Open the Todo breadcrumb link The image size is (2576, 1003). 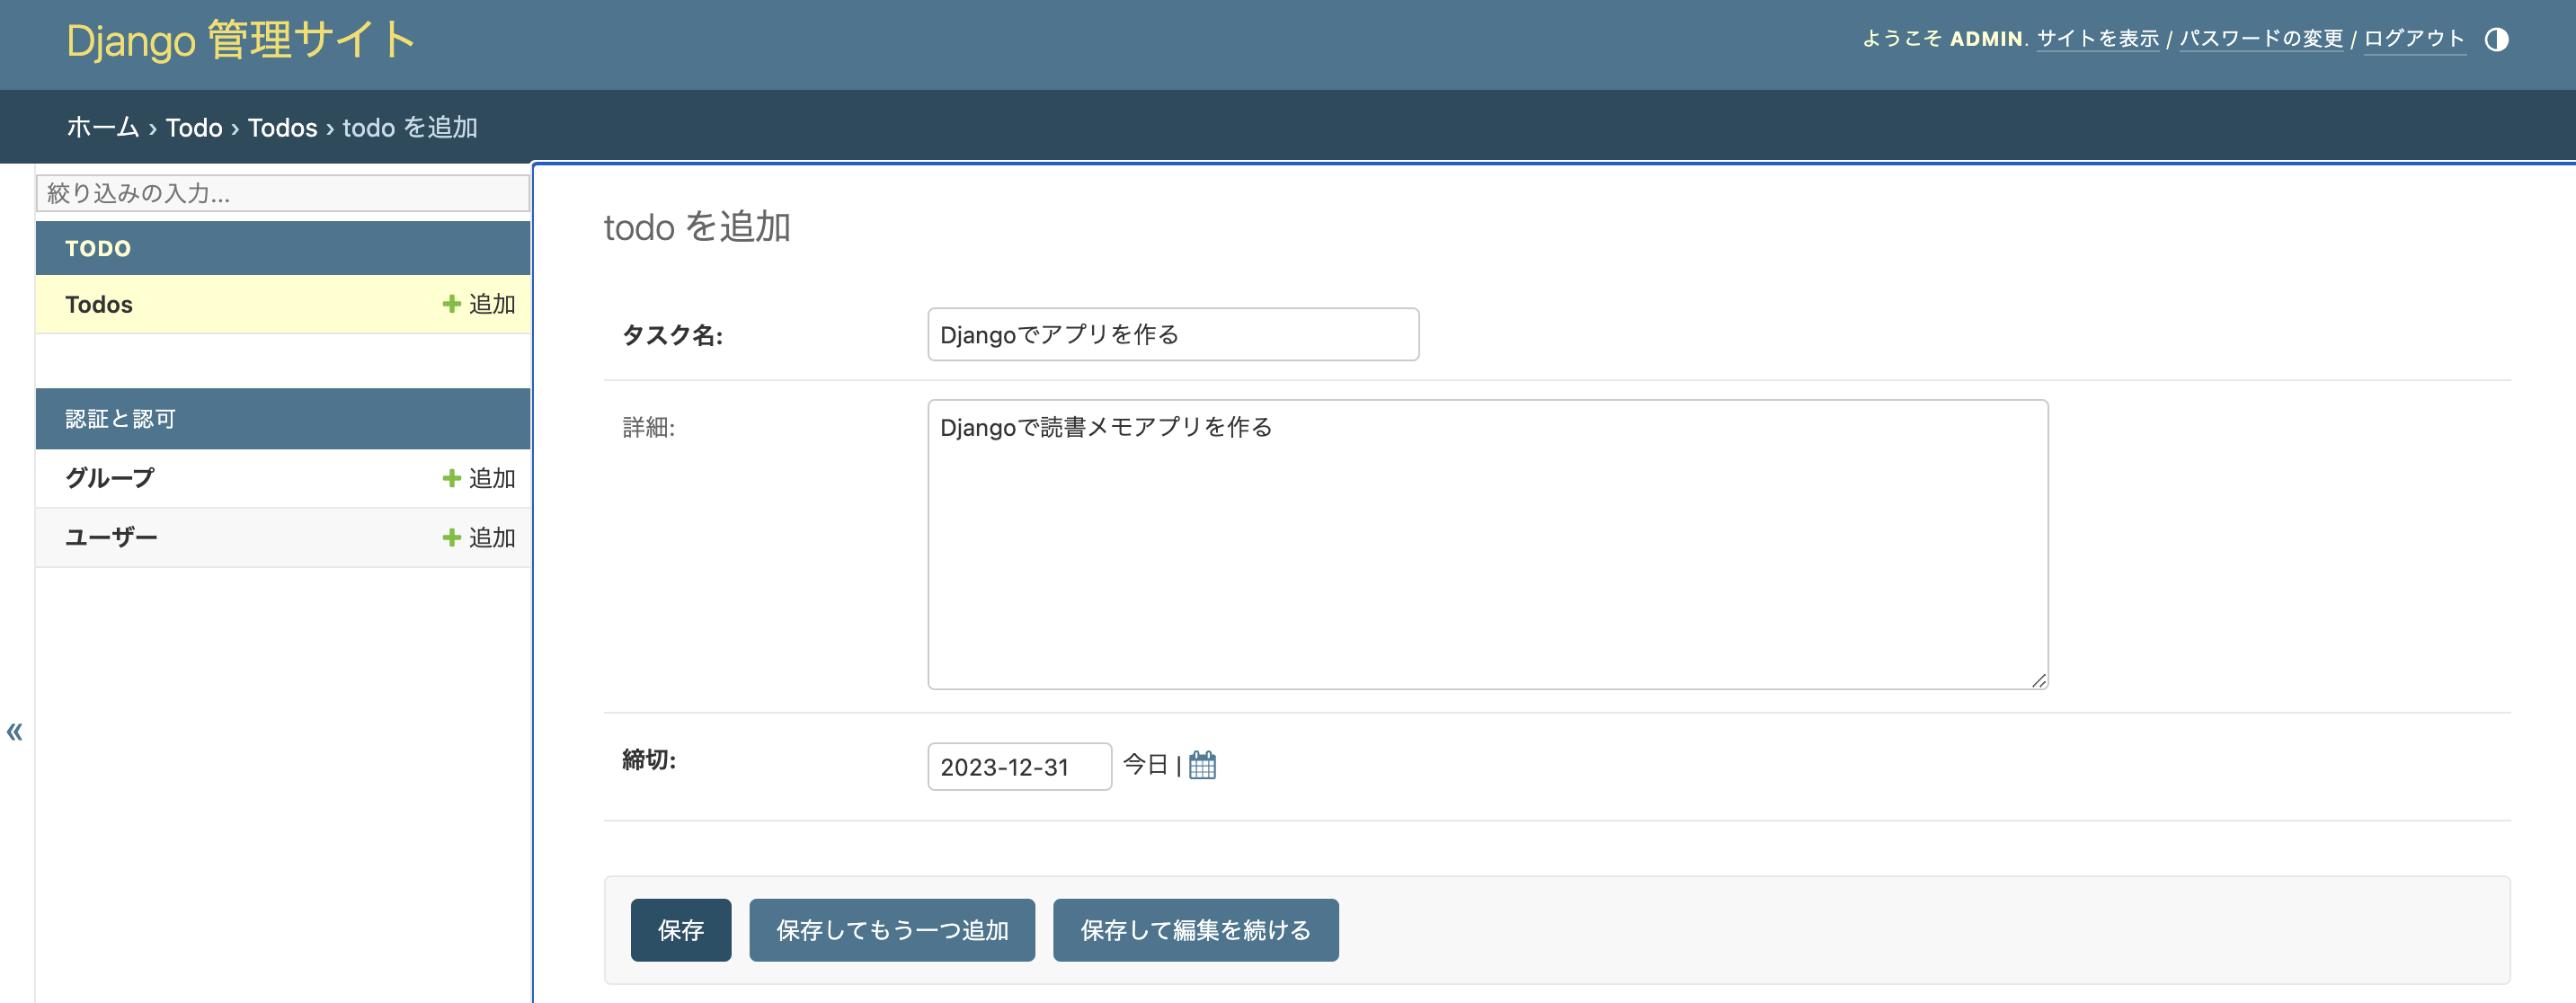pos(194,128)
